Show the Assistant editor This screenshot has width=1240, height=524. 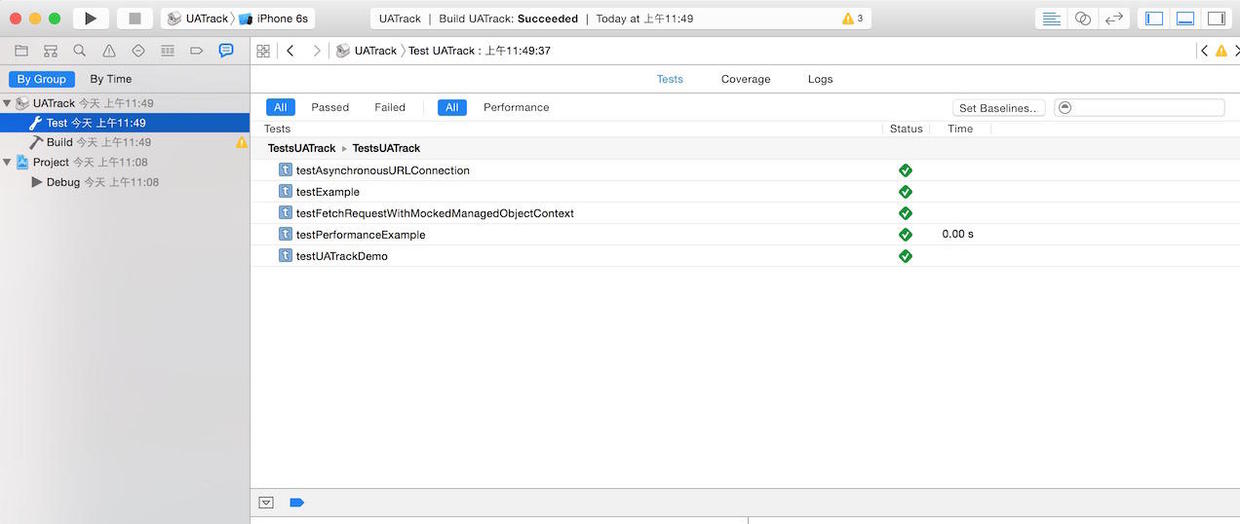1082,18
